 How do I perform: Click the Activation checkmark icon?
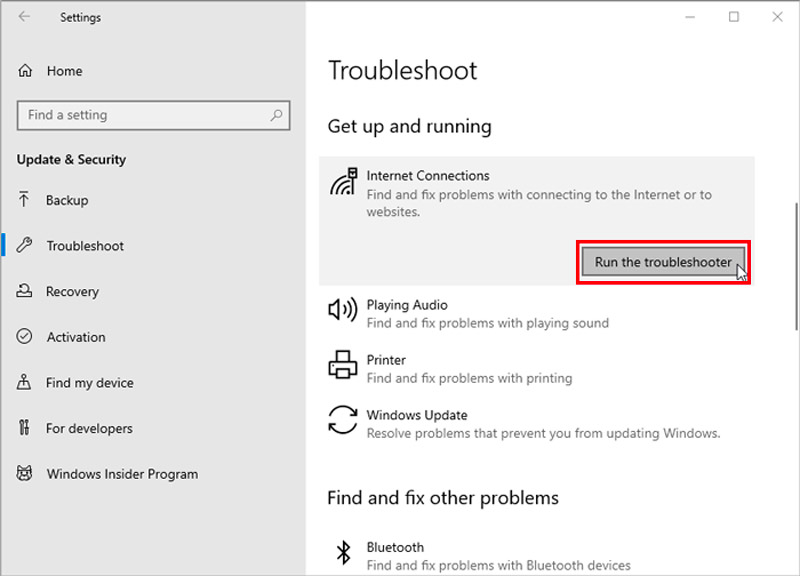point(25,337)
